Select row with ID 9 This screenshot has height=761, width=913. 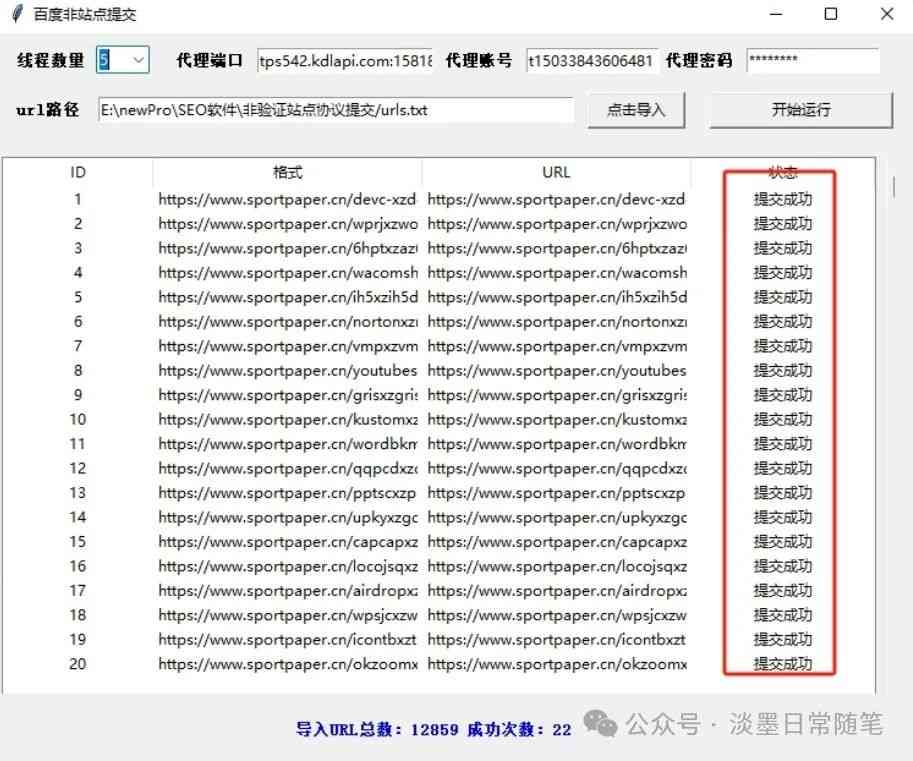[x=438, y=395]
